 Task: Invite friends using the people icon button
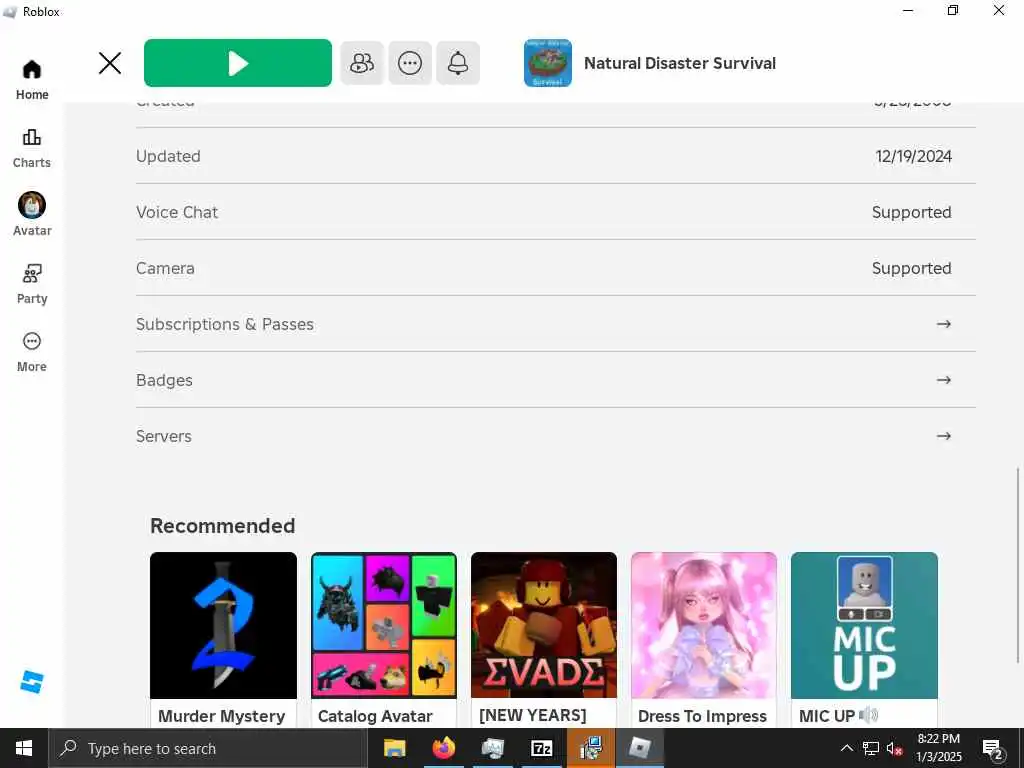click(x=362, y=63)
